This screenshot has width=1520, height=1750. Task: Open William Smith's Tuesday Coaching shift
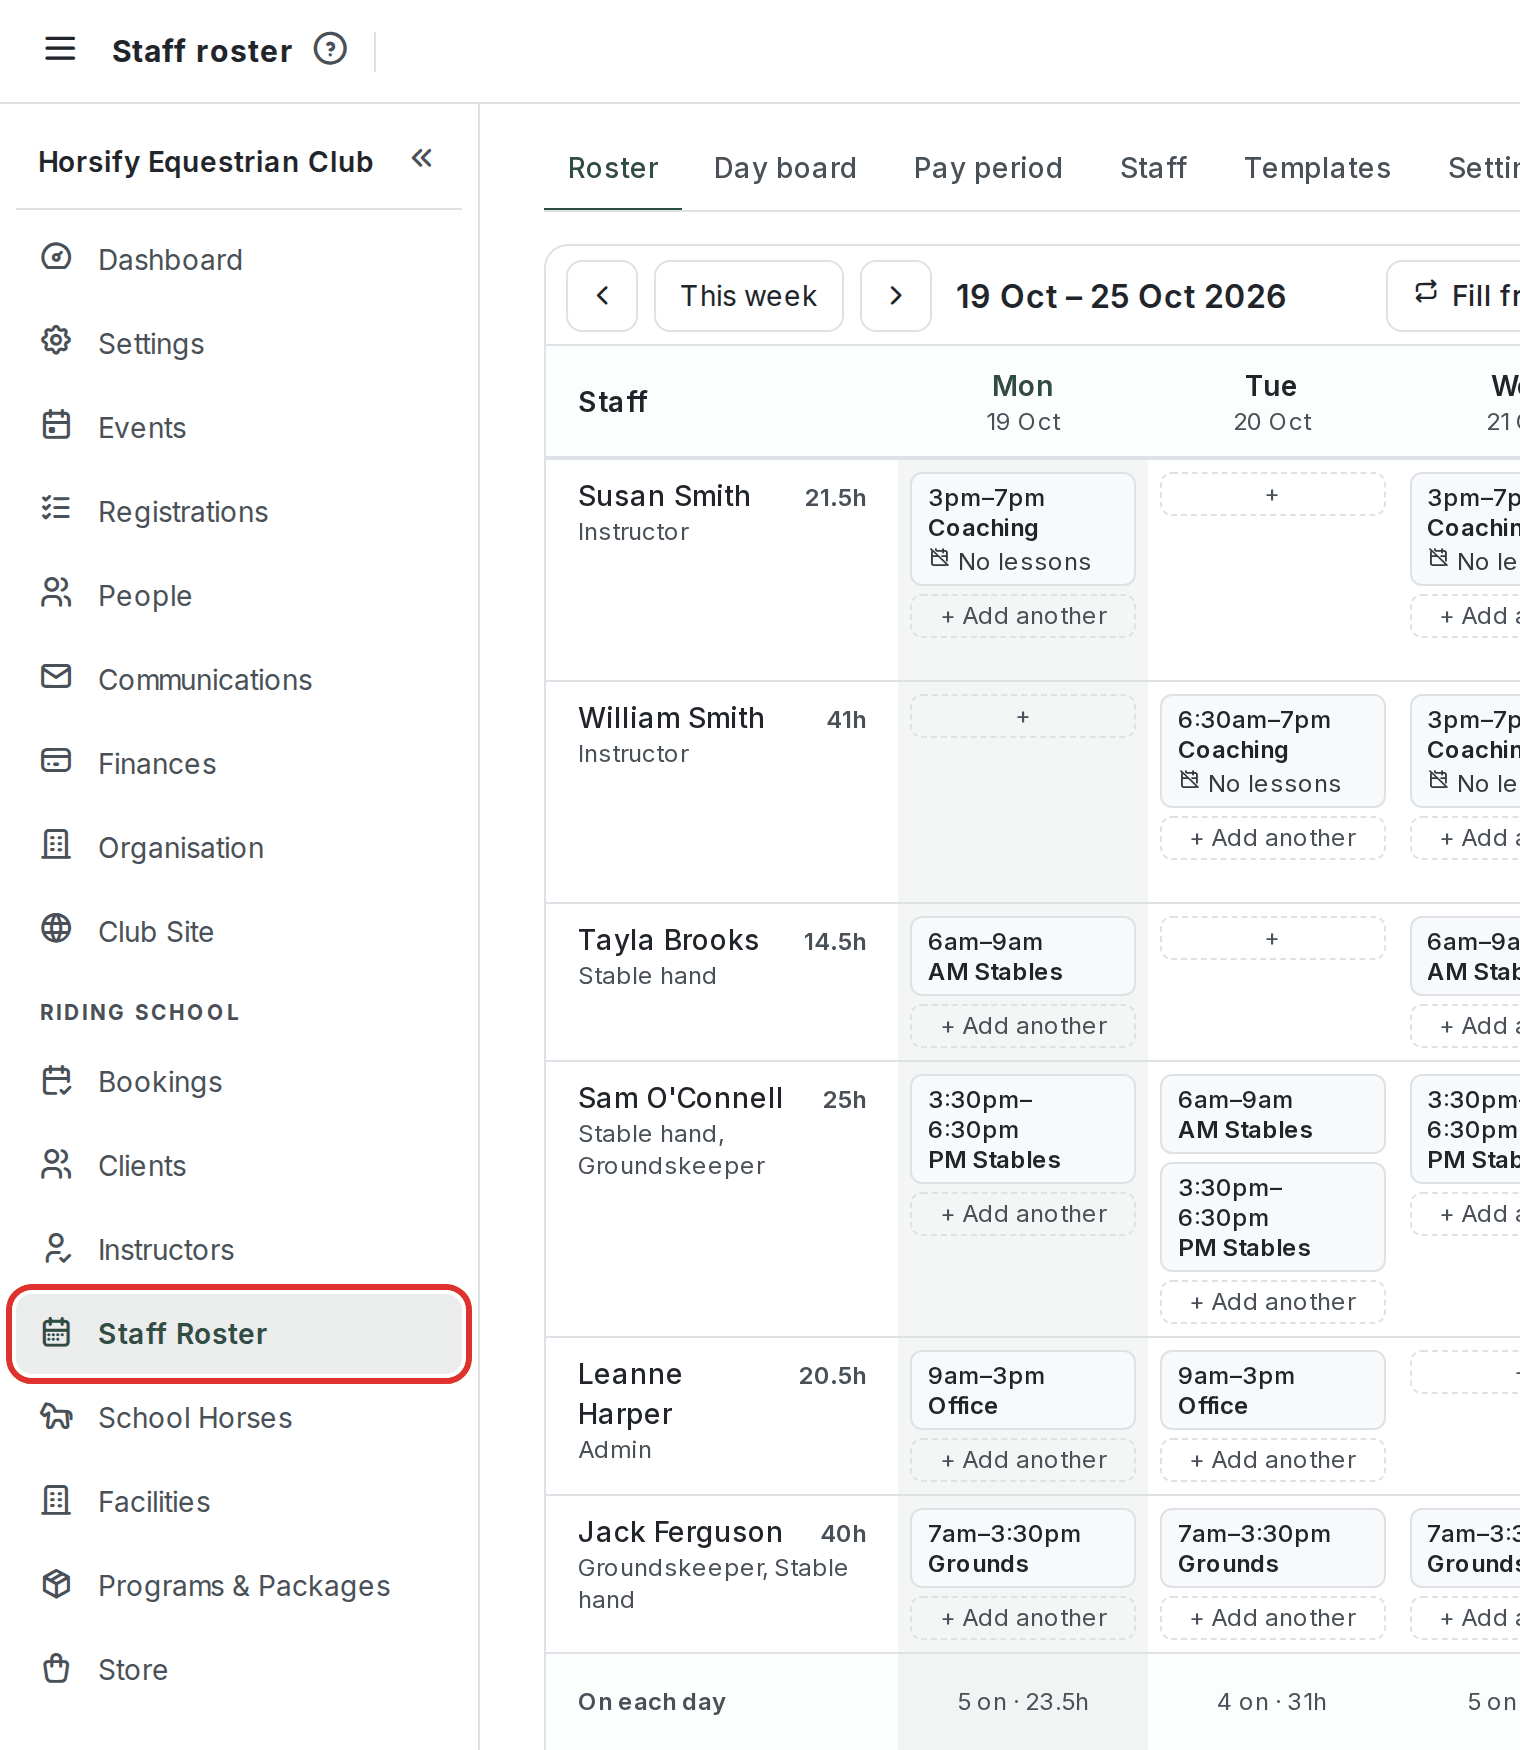1272,751
